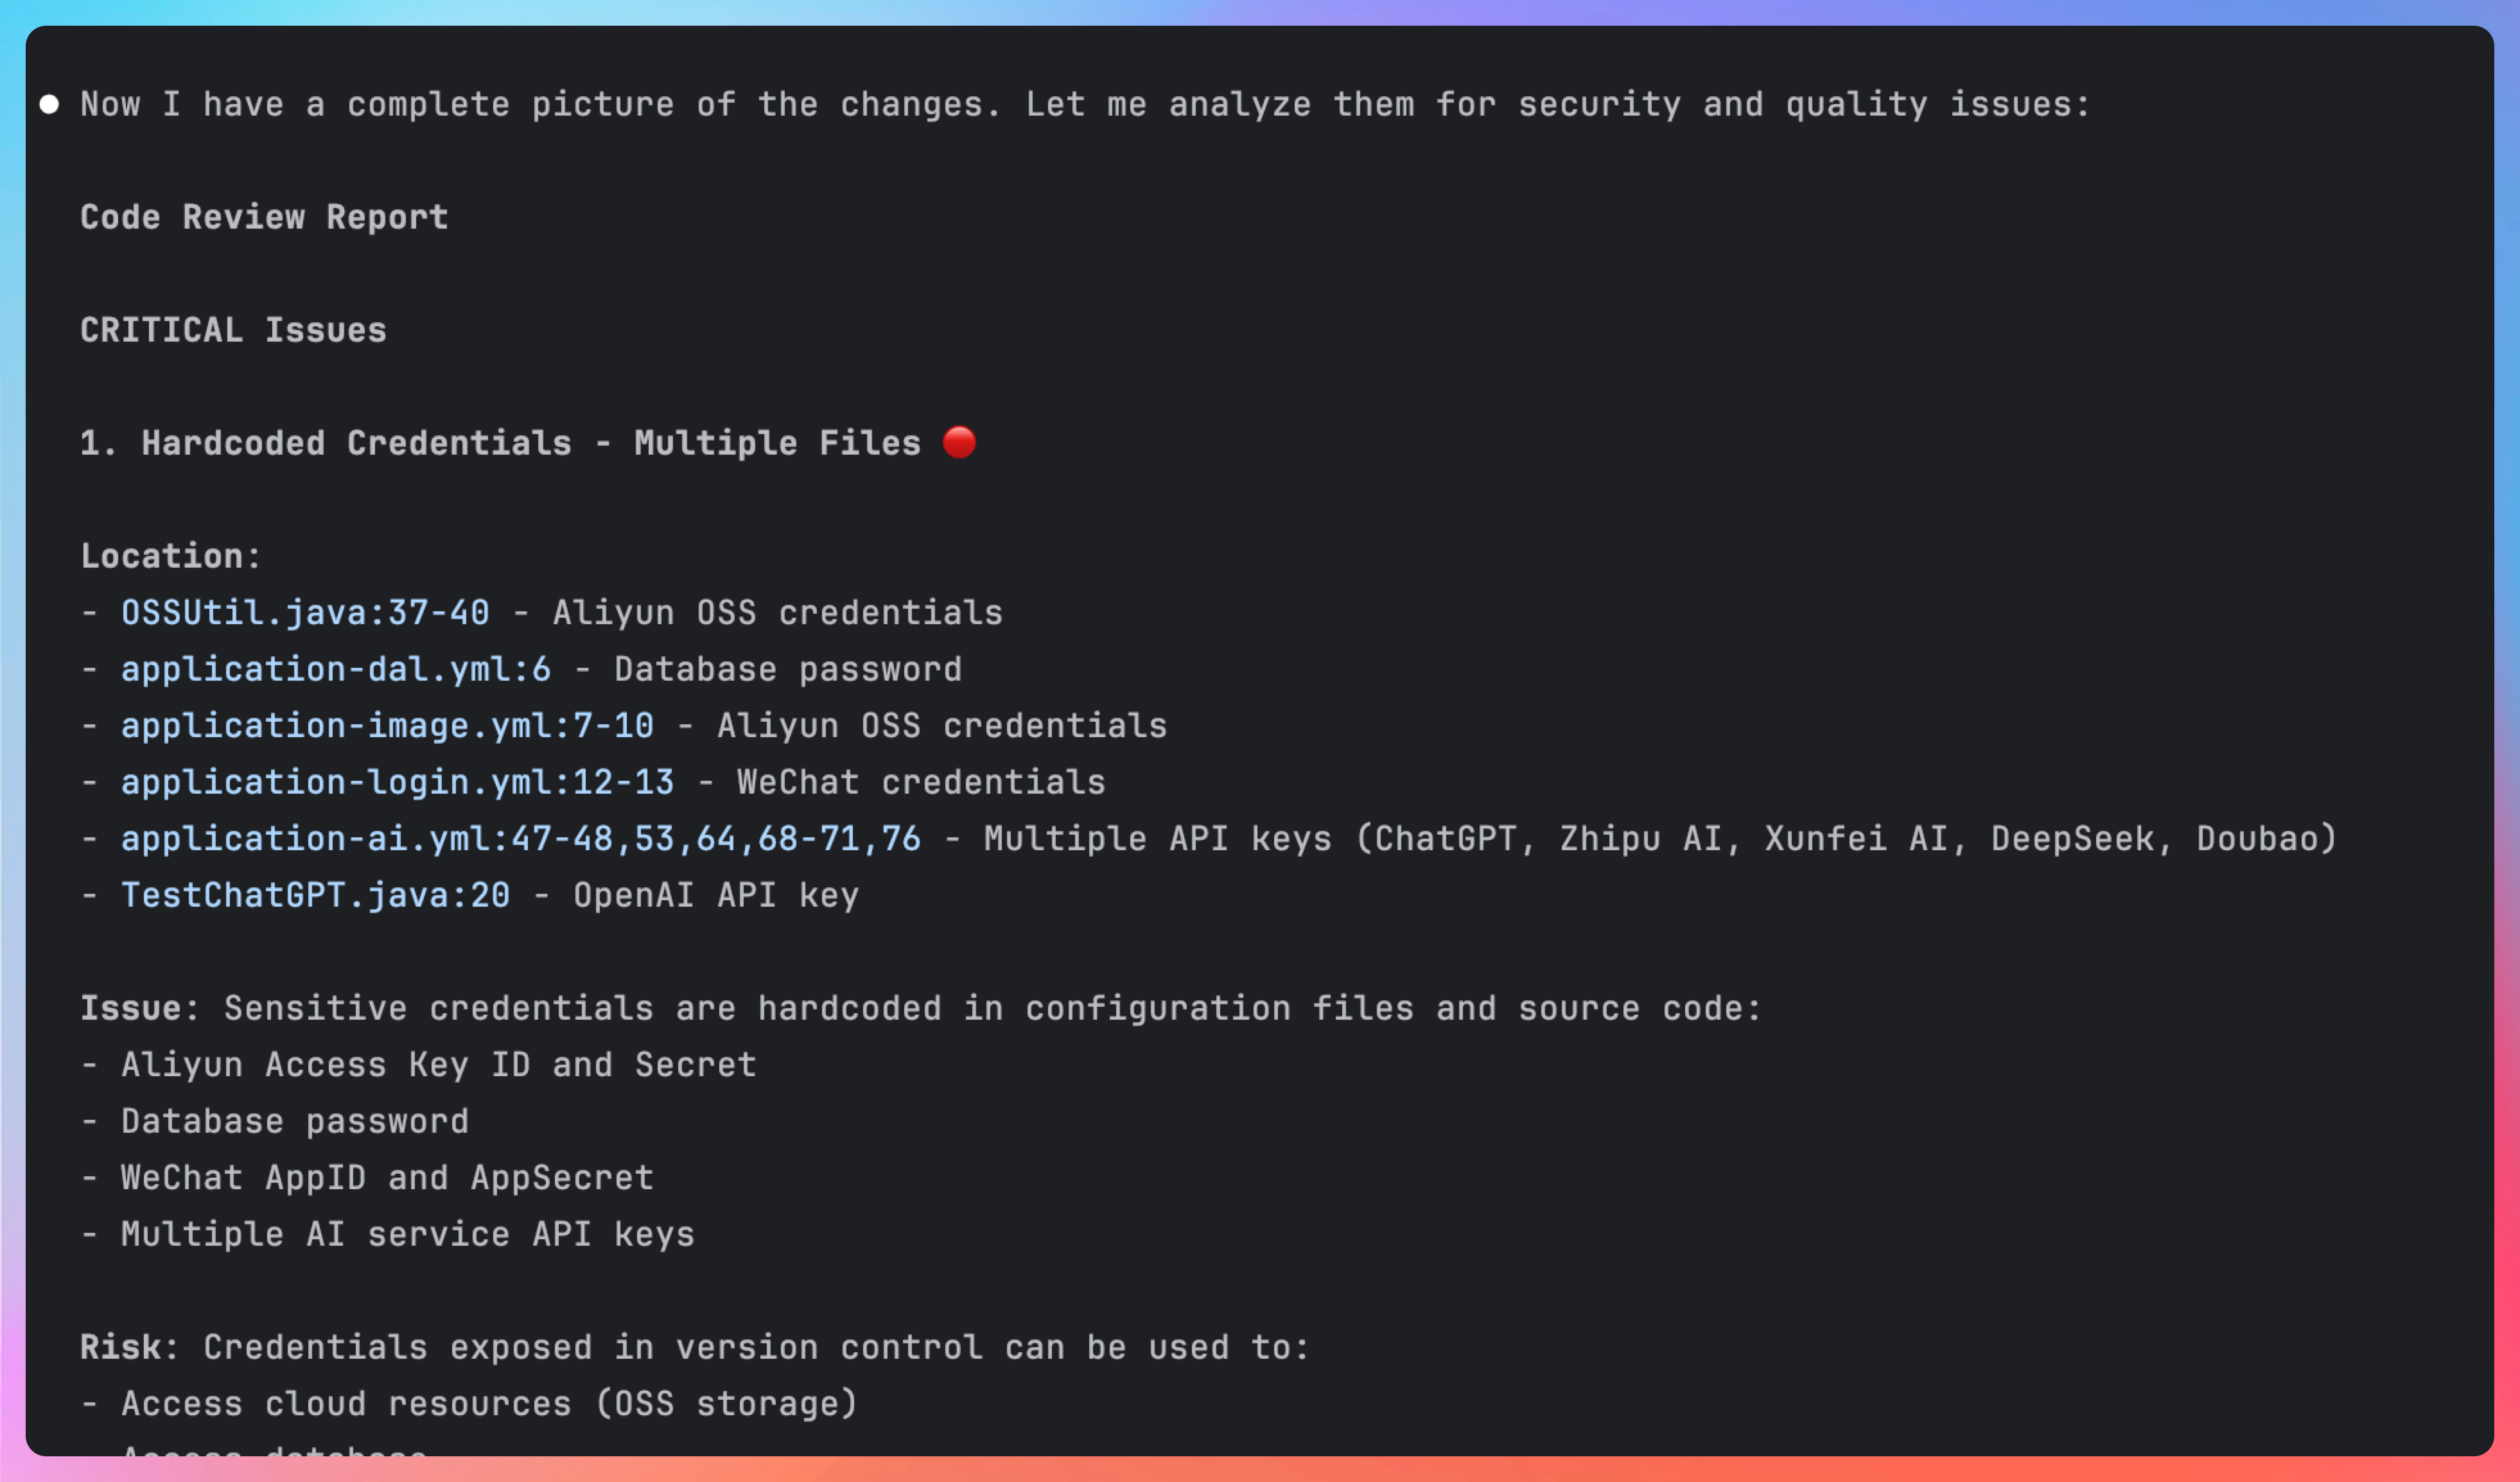Click the red circle severity emoji
Image resolution: width=2520 pixels, height=1482 pixels.
(959, 442)
